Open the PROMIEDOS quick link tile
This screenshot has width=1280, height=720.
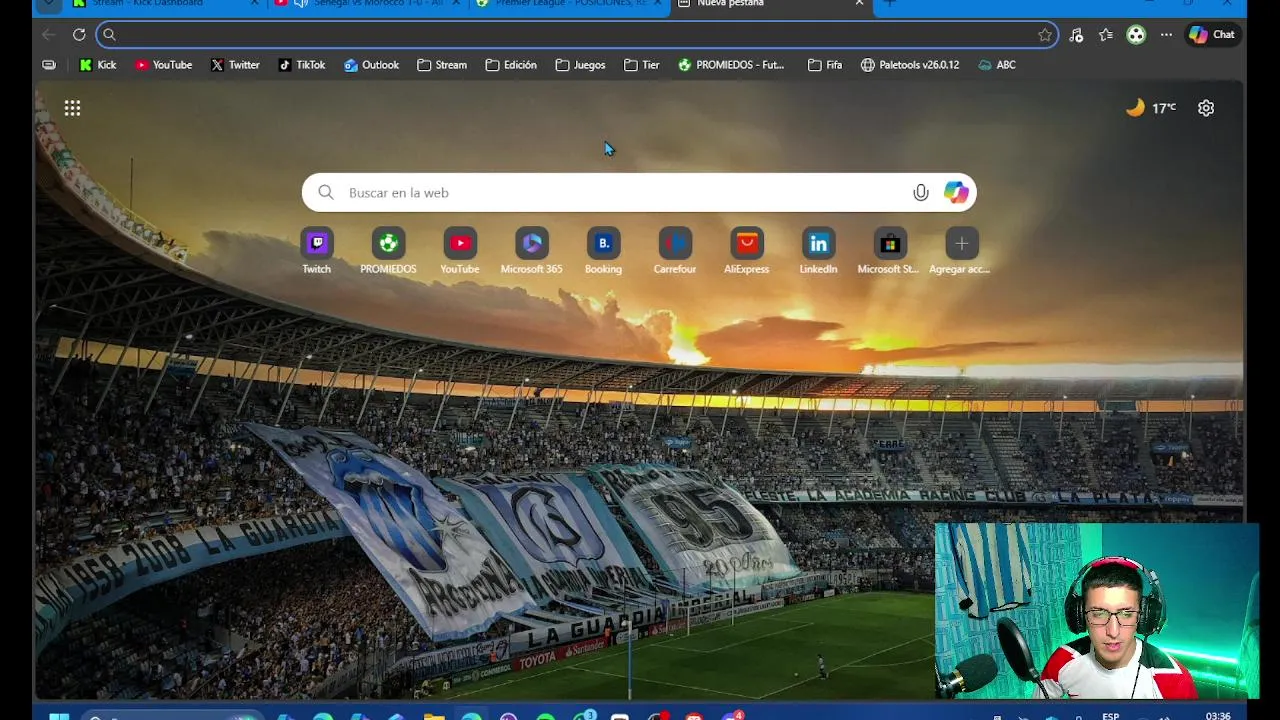point(388,251)
